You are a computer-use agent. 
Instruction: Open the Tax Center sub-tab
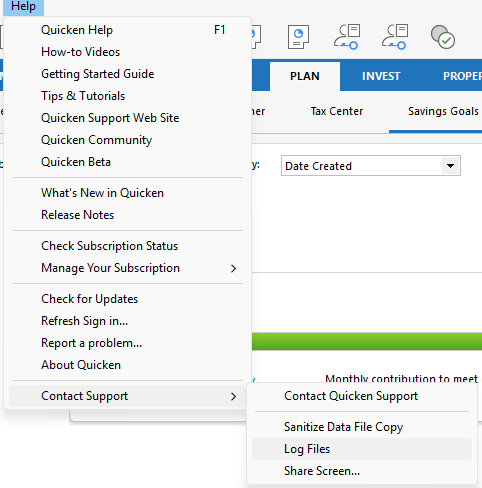tap(337, 111)
